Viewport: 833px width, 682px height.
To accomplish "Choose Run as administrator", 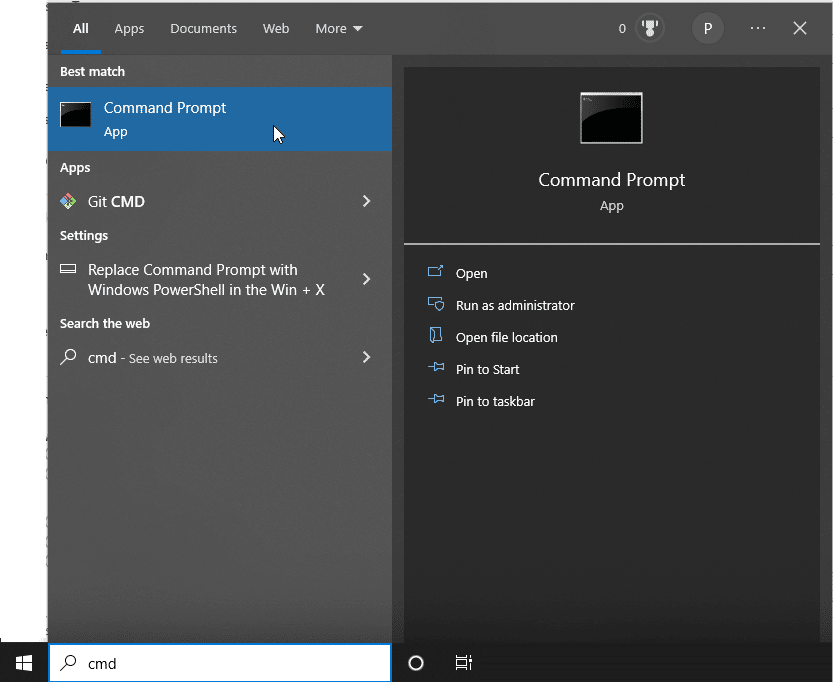I will coord(514,305).
